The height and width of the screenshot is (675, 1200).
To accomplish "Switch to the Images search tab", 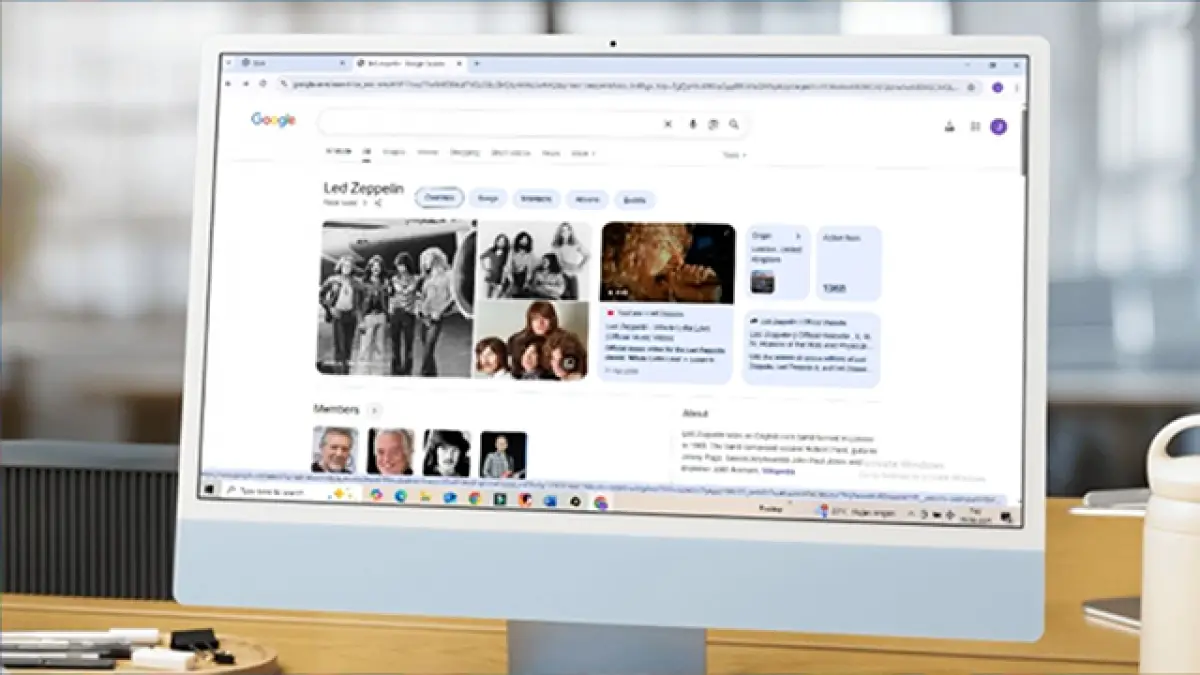I will click(x=393, y=153).
